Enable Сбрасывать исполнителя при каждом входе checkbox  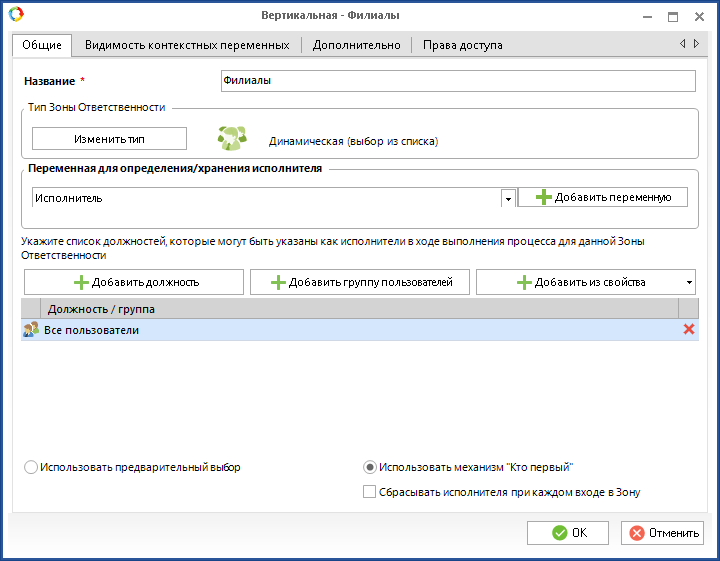pyautogui.click(x=370, y=492)
